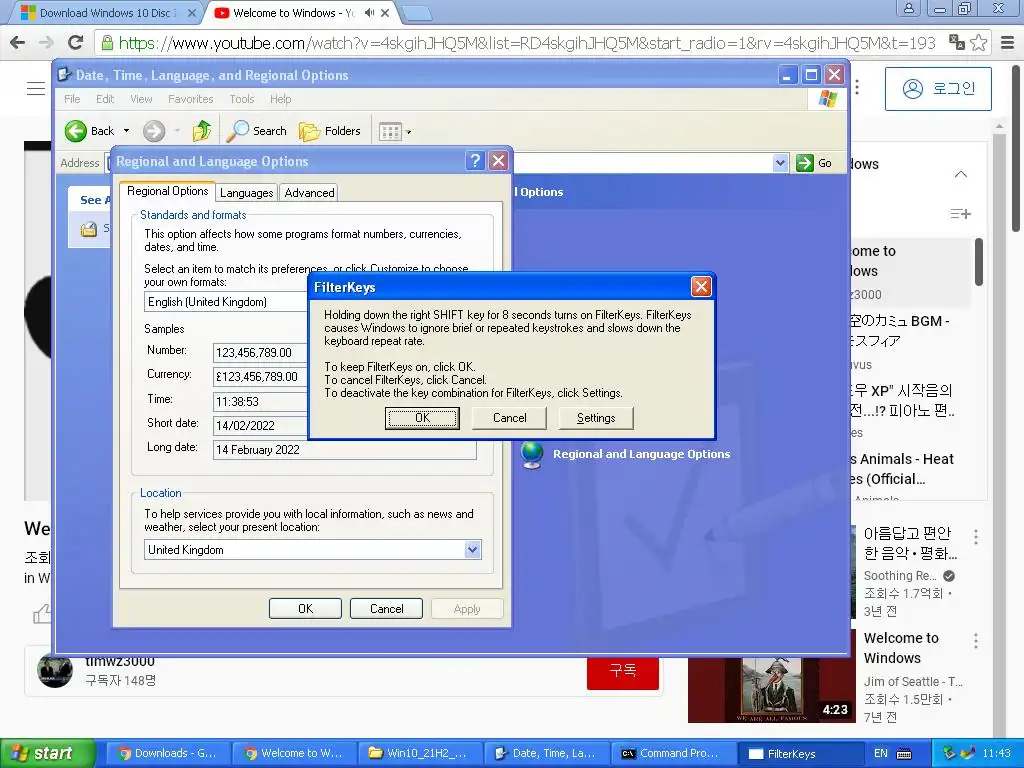This screenshot has height=768, width=1024.
Task: Open the File menu in Explorer window
Action: pyautogui.click(x=72, y=99)
